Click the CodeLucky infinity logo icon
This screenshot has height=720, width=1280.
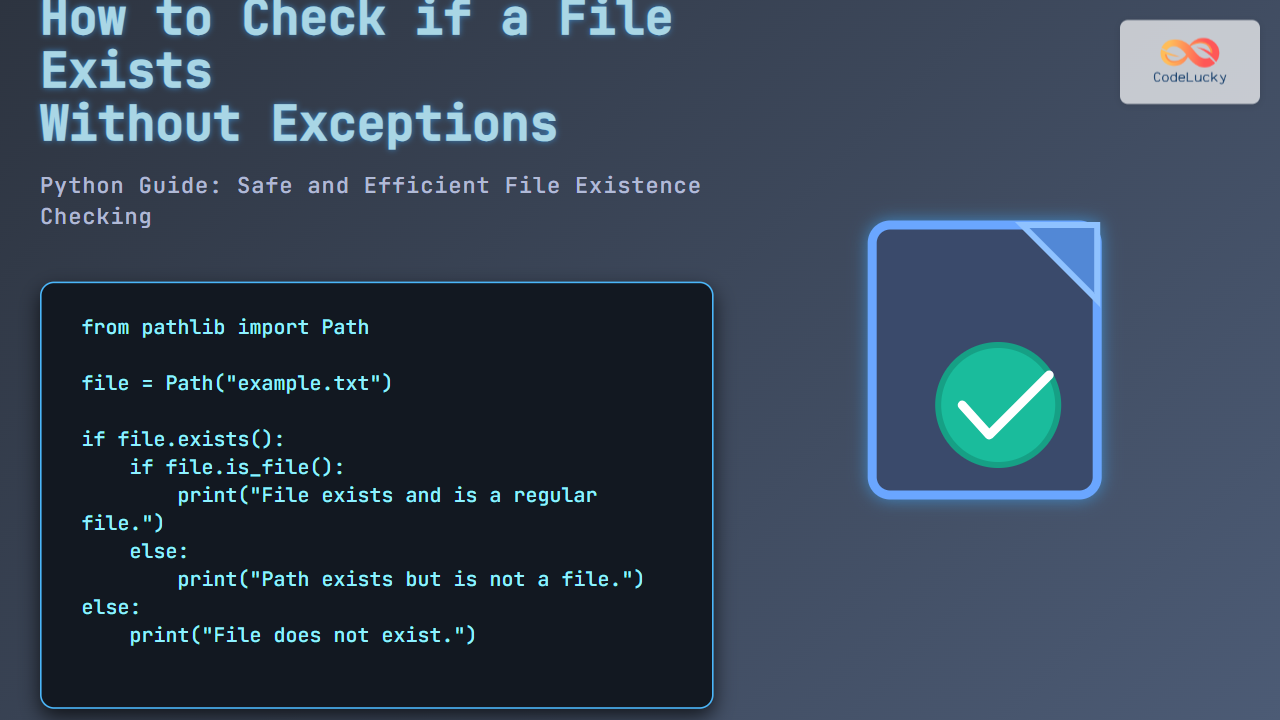tap(1189, 52)
